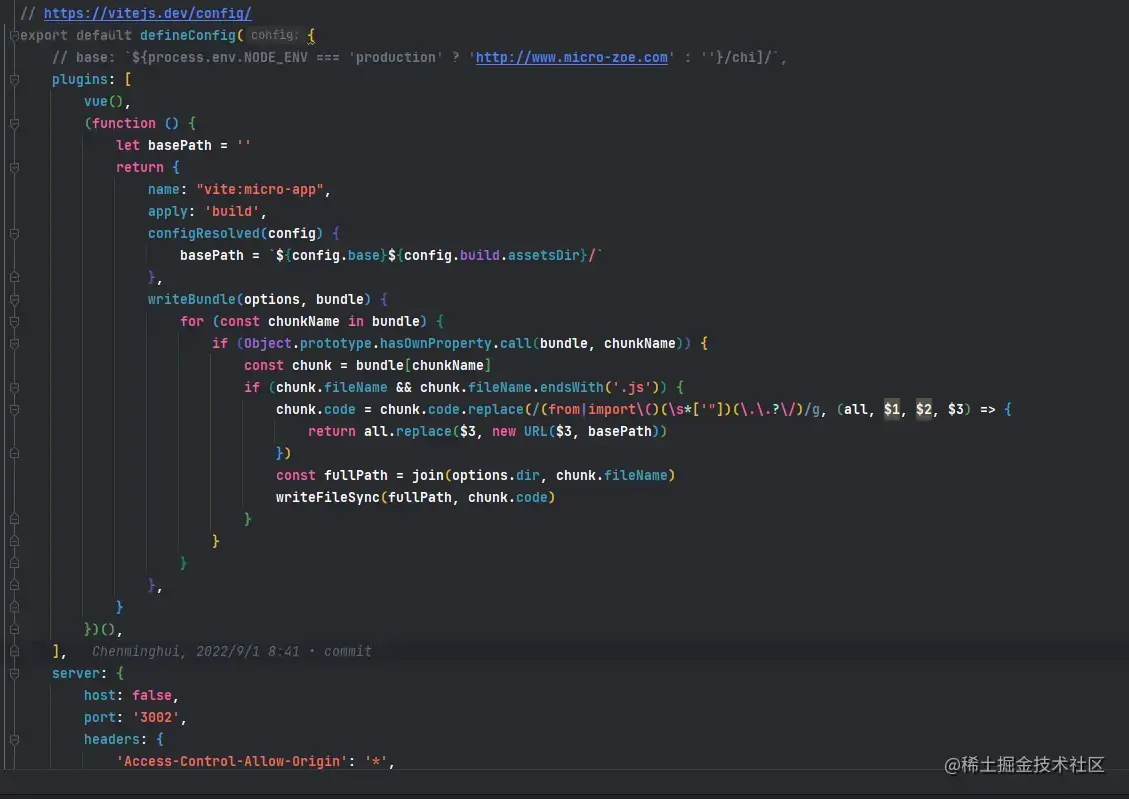
Task: Click host: false value
Action: click(x=152, y=695)
